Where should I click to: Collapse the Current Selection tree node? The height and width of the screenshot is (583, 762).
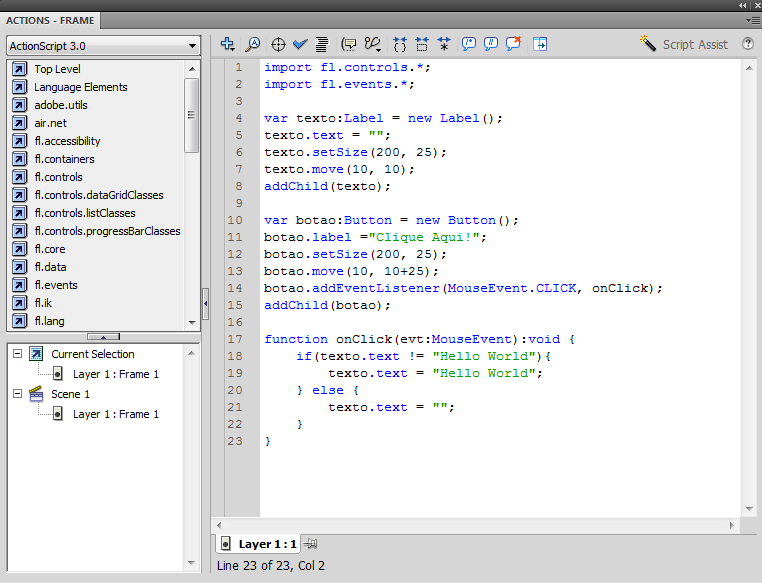[17, 354]
